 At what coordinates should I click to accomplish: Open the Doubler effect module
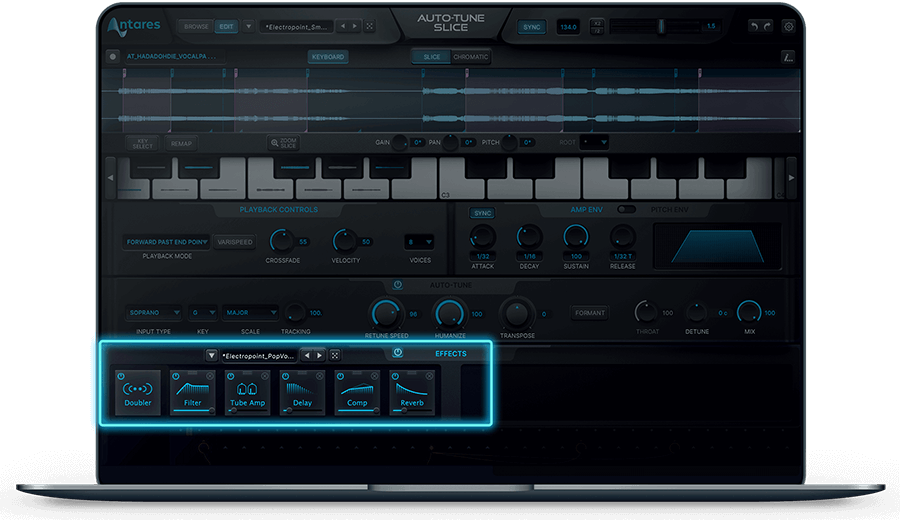click(x=138, y=392)
